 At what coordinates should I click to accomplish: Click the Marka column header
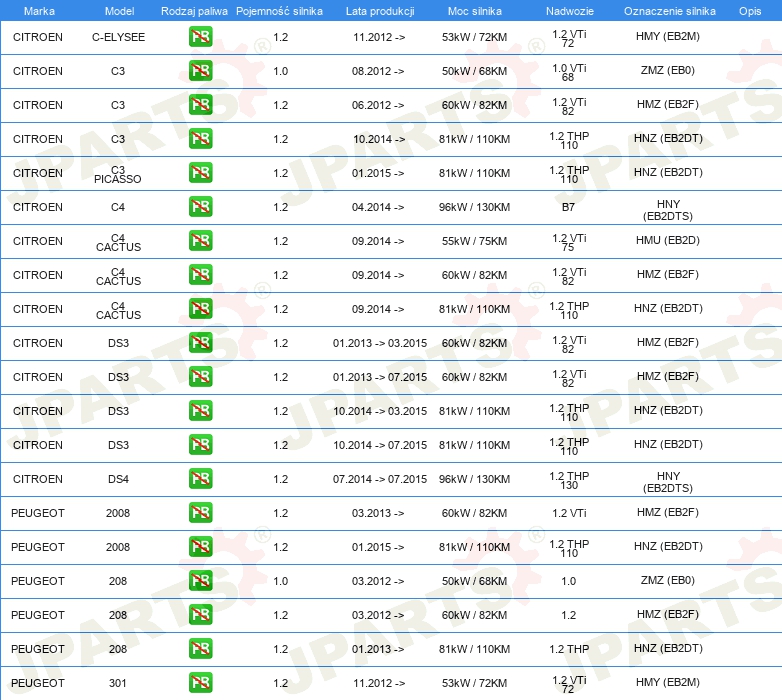click(39, 11)
